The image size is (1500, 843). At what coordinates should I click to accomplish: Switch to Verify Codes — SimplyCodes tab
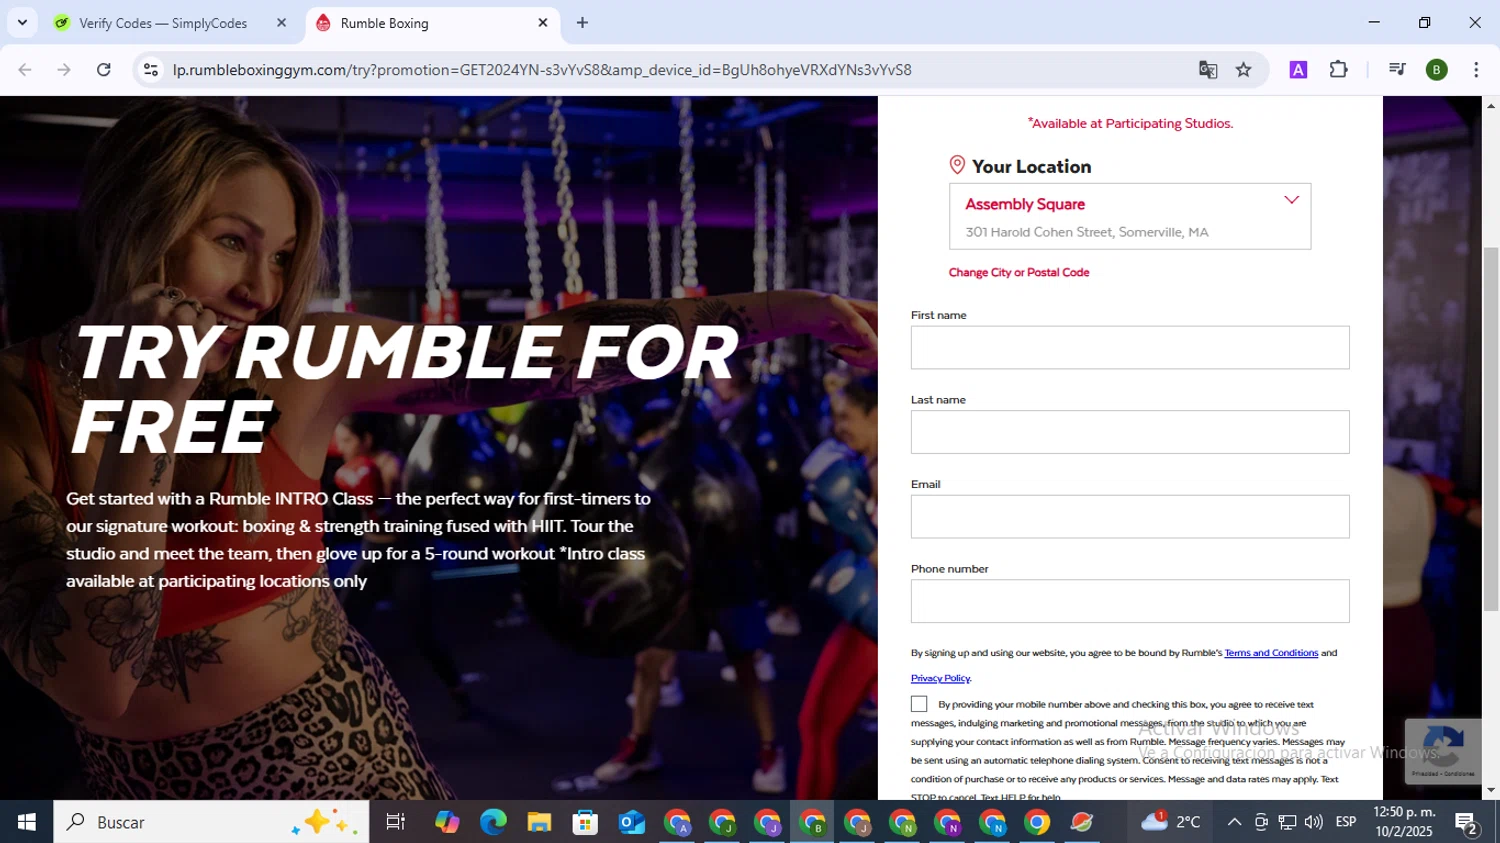pyautogui.click(x=162, y=23)
